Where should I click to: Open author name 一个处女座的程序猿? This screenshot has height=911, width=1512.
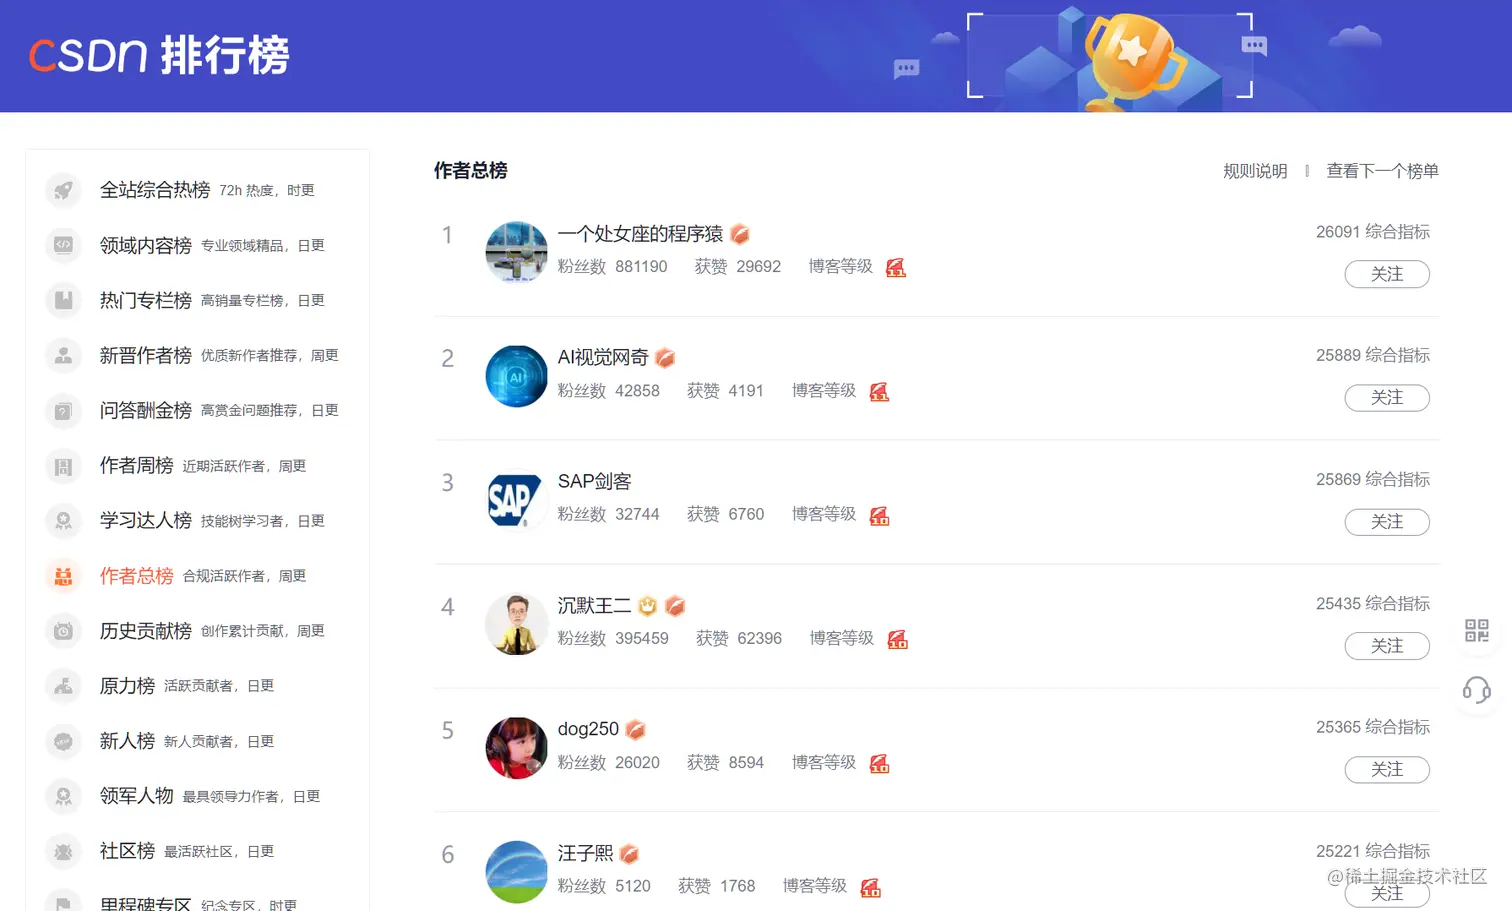pyautogui.click(x=640, y=234)
